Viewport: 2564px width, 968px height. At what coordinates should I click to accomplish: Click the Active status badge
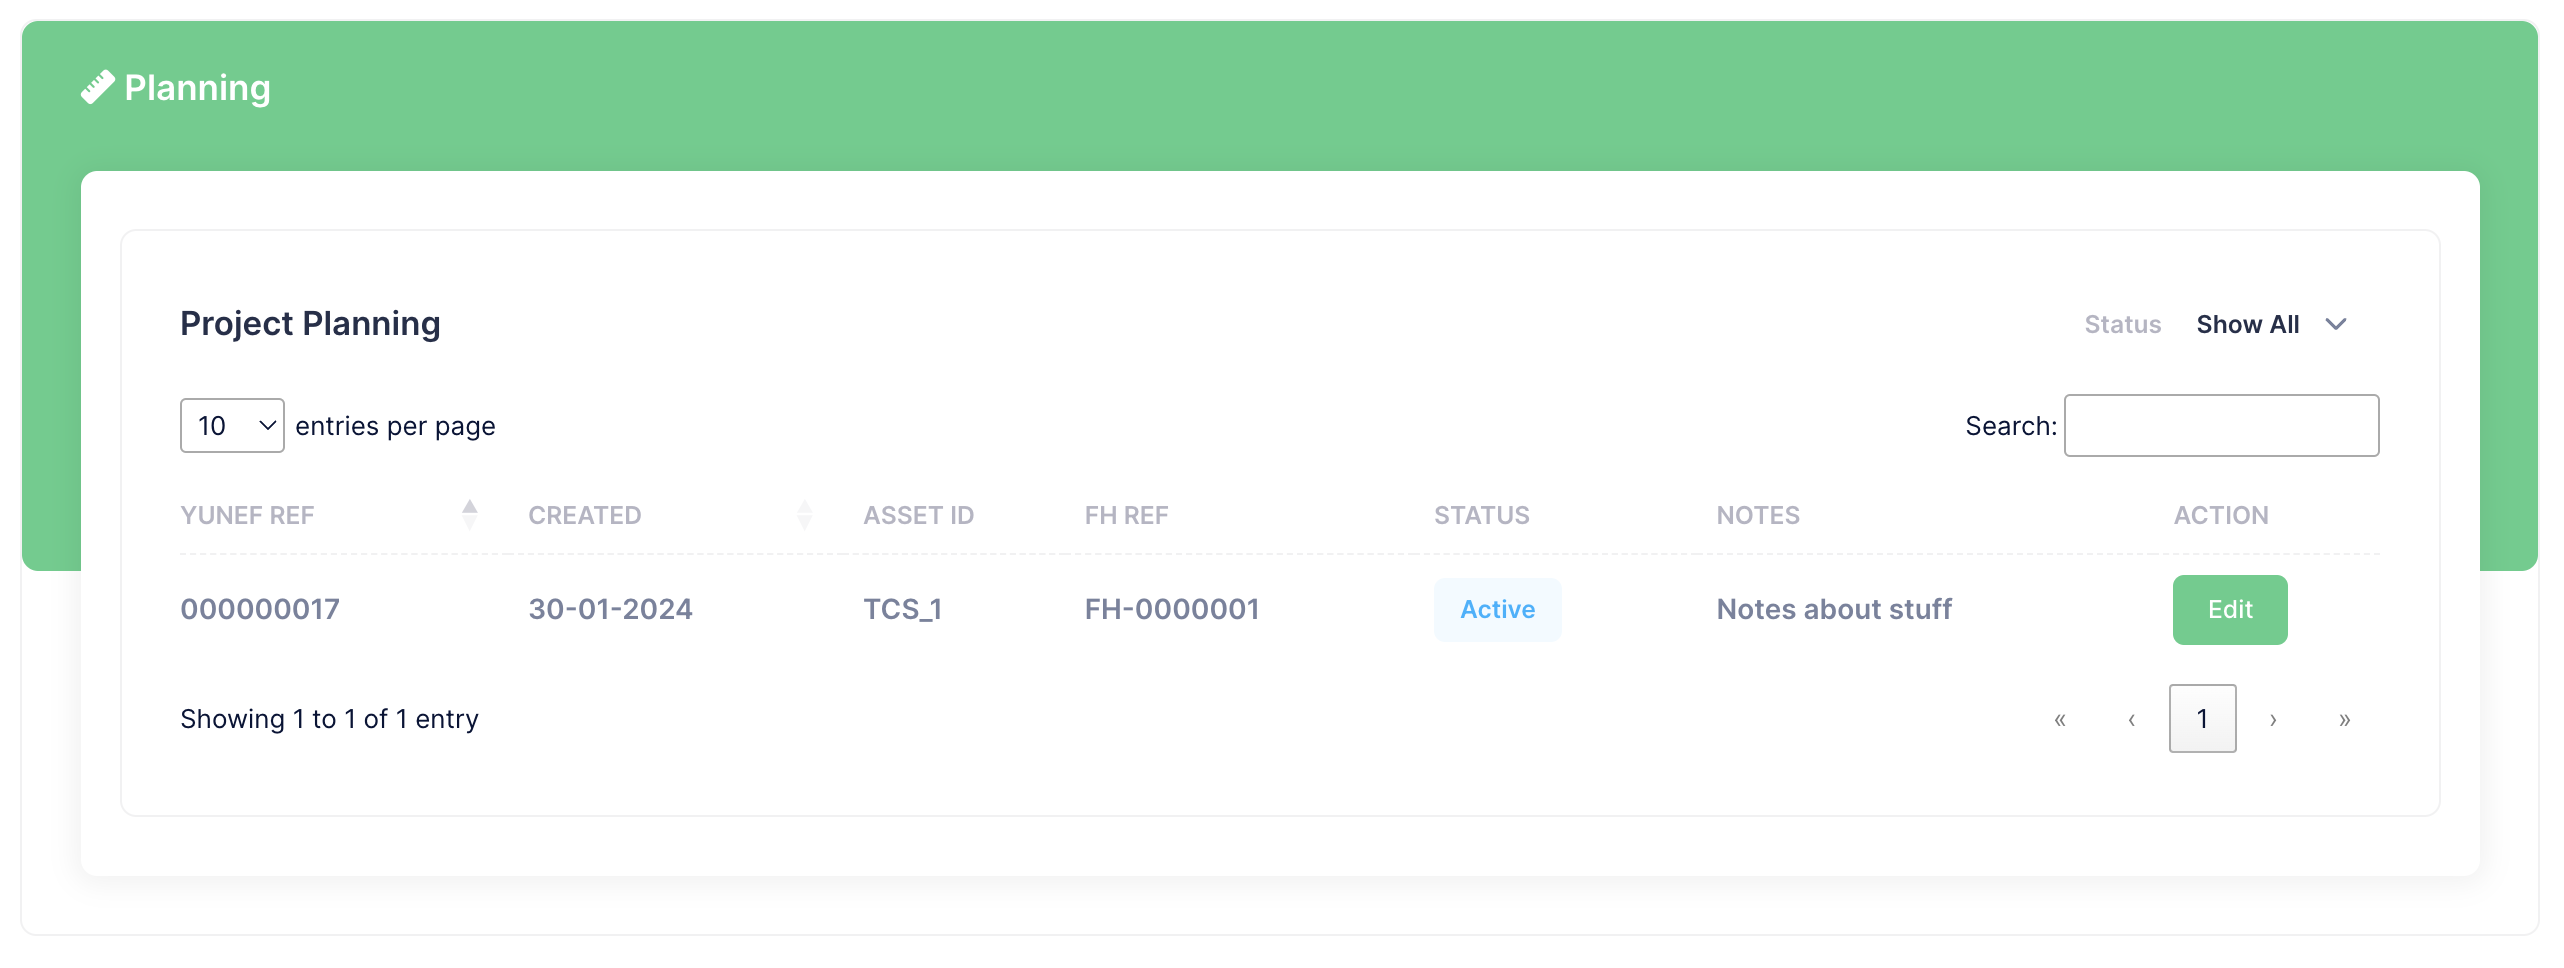[x=1497, y=609]
